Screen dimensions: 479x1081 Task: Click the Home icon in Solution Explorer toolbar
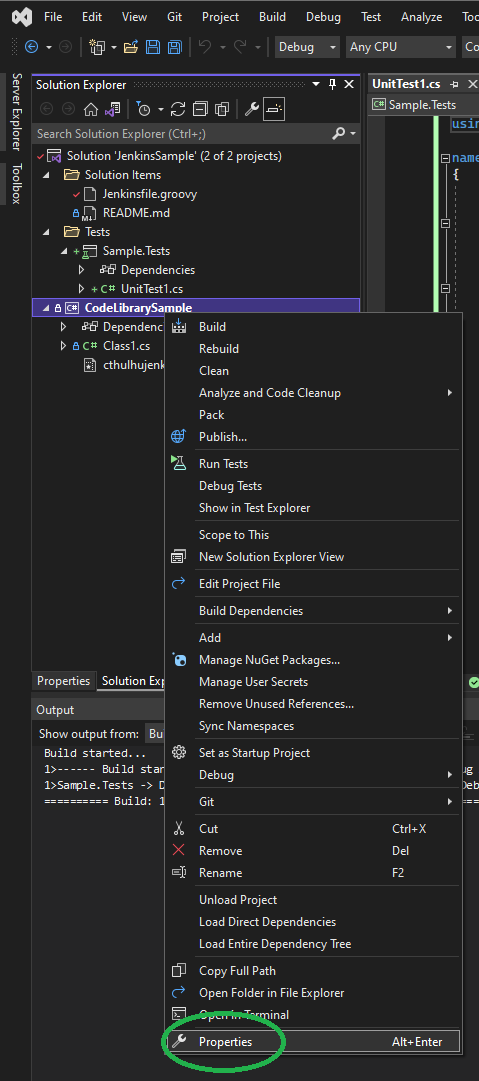91,109
